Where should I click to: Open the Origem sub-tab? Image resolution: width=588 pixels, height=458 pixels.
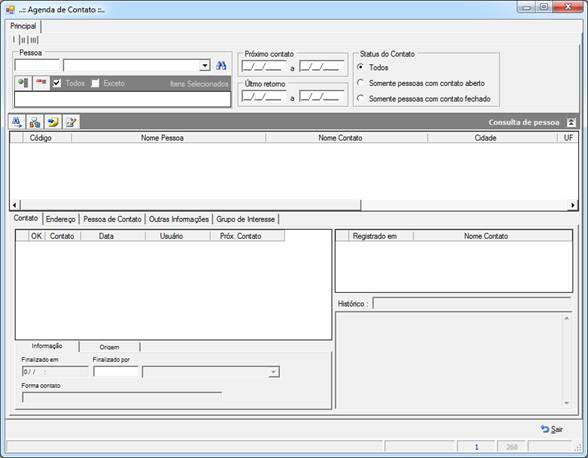coord(110,347)
